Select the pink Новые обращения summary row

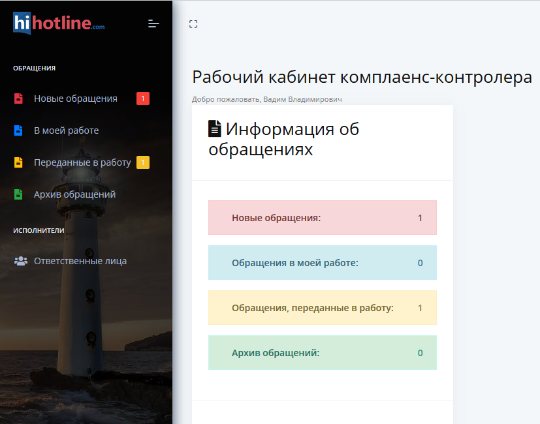tap(322, 218)
